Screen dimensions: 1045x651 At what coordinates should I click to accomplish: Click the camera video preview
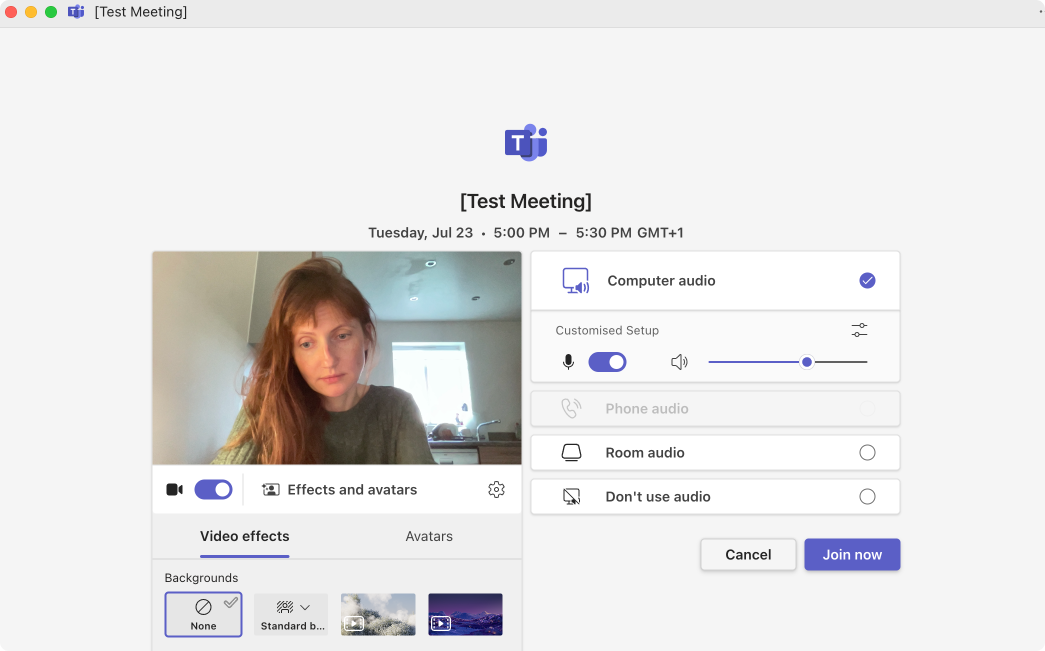pyautogui.click(x=337, y=358)
